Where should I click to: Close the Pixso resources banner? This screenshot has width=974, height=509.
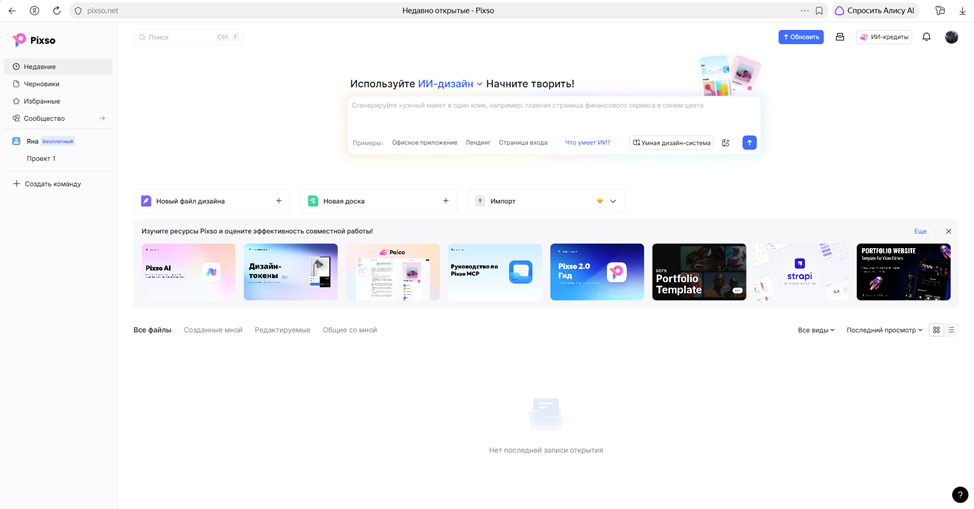(x=948, y=231)
